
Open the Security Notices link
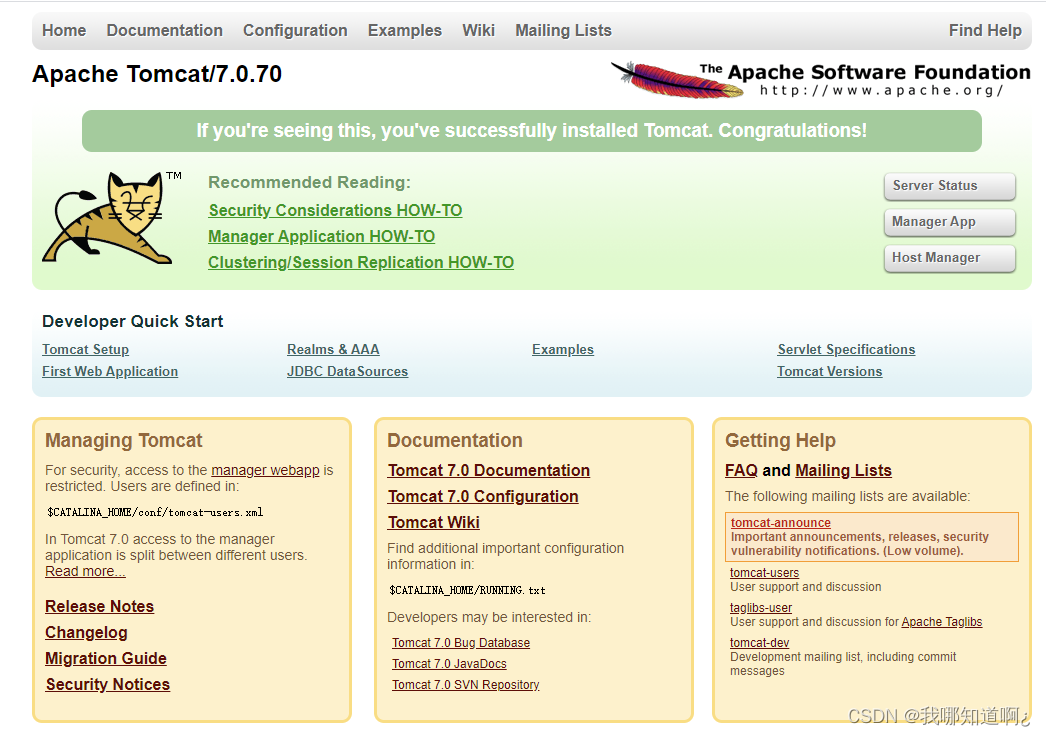(107, 685)
